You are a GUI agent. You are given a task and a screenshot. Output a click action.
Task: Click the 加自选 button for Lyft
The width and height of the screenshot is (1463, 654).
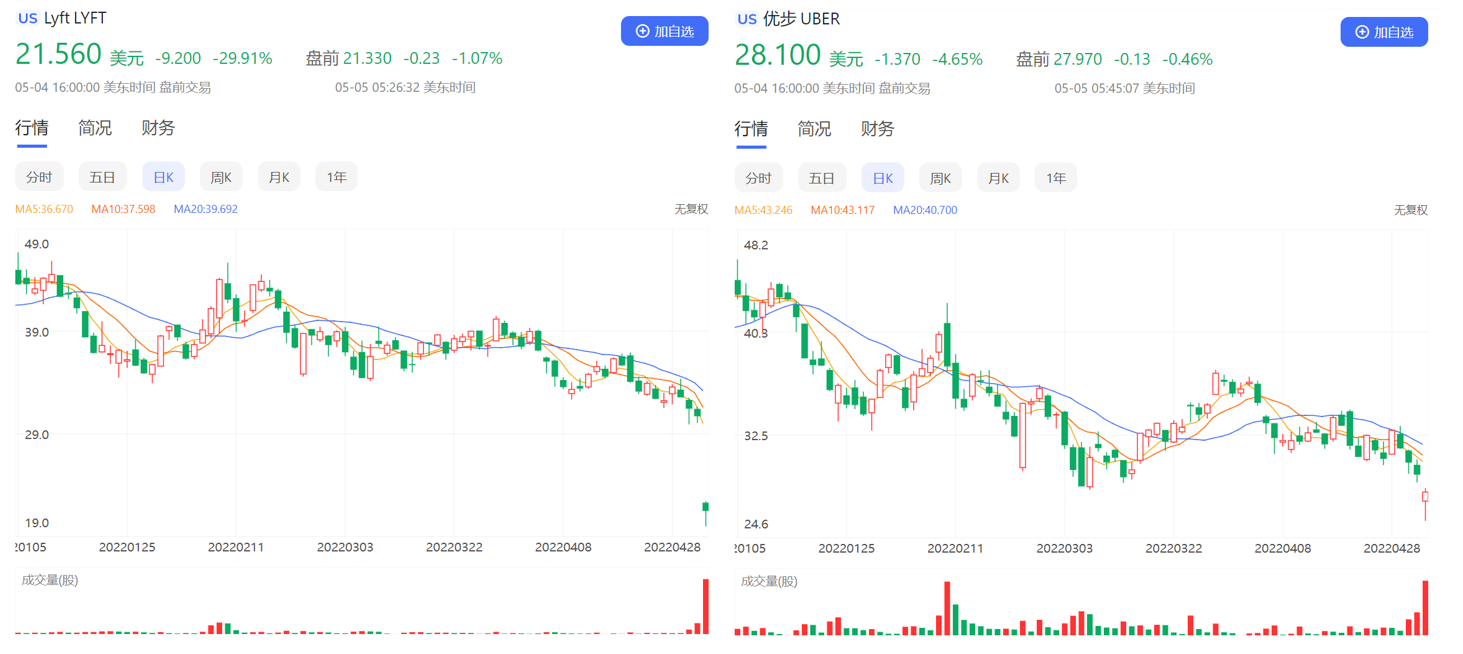pos(664,31)
